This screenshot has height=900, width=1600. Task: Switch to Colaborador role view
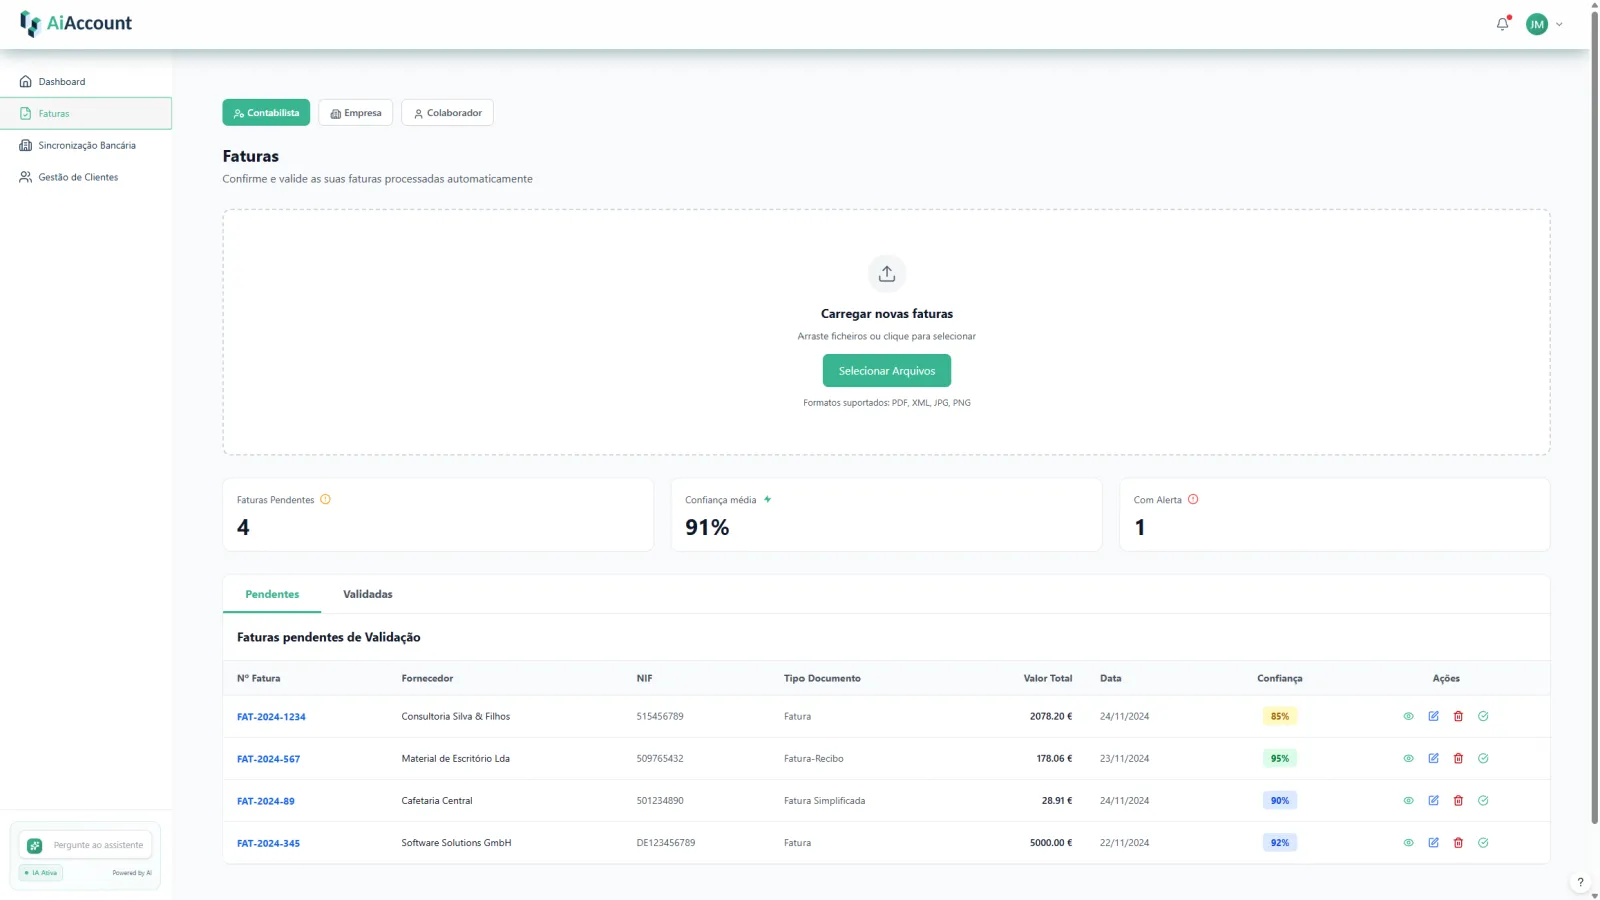click(x=447, y=113)
